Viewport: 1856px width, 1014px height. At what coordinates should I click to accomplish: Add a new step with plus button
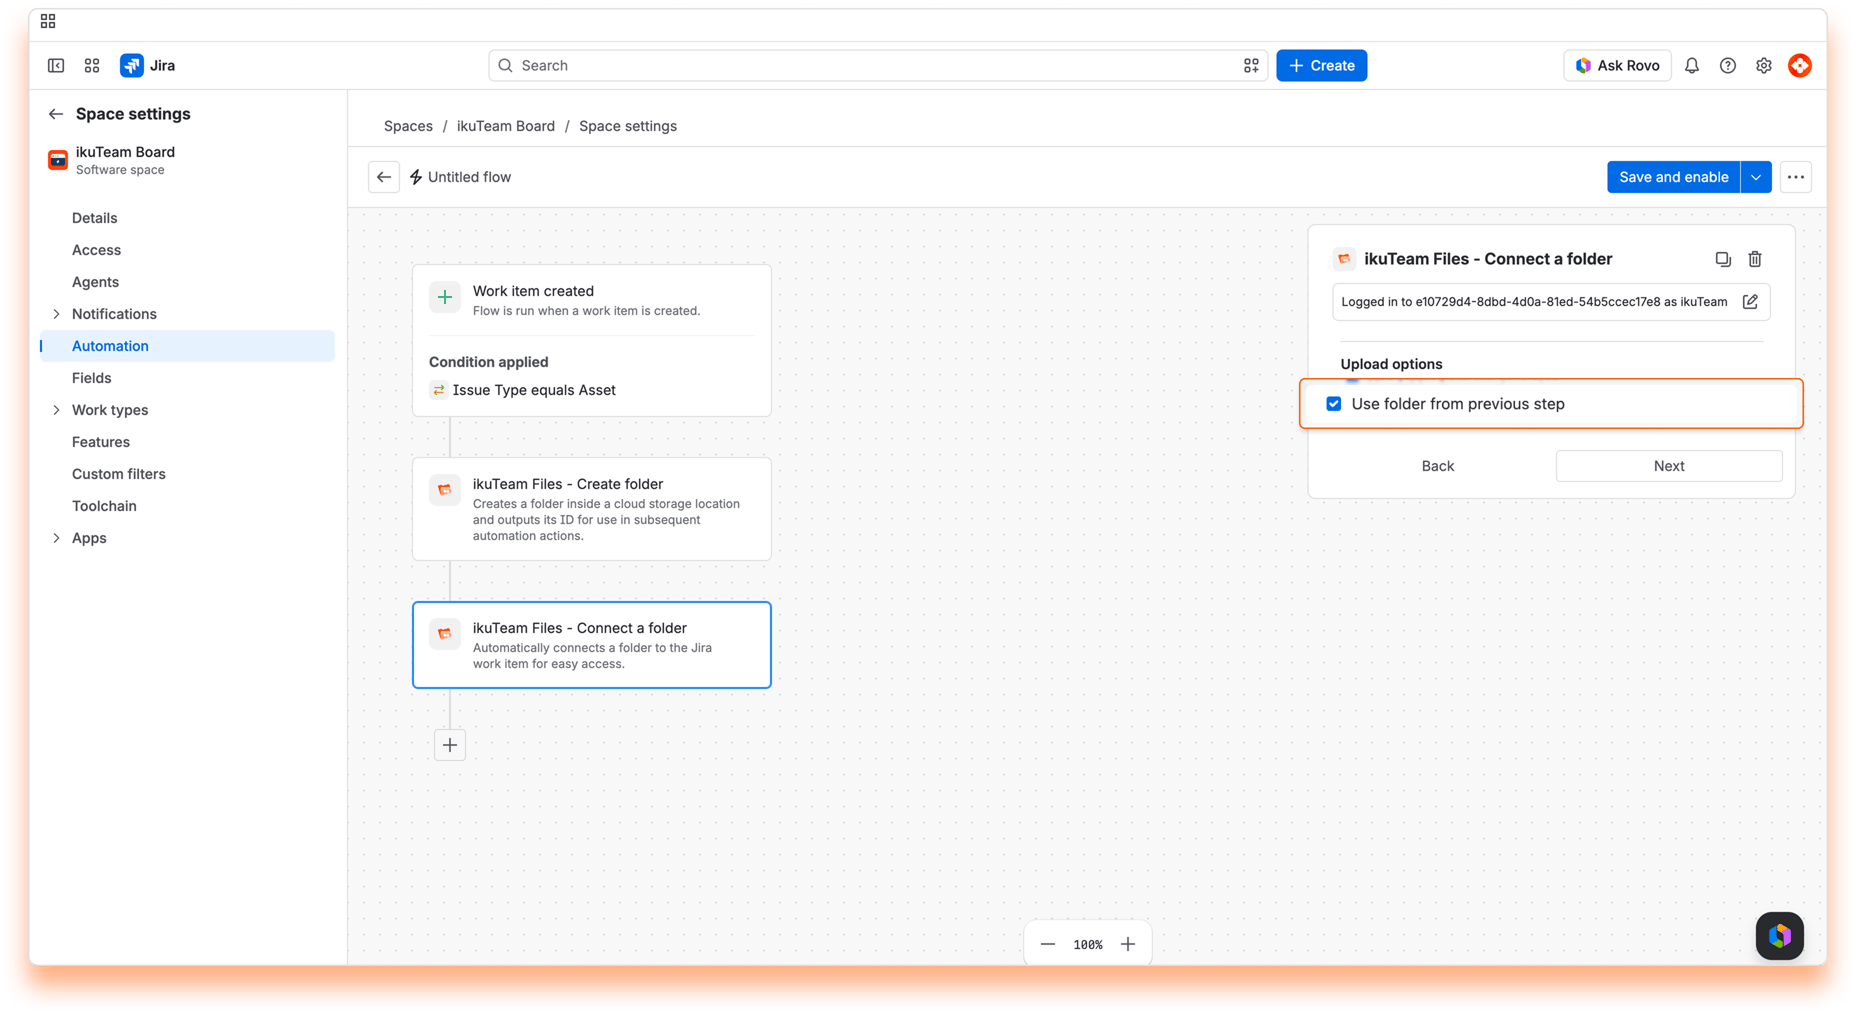pos(450,745)
